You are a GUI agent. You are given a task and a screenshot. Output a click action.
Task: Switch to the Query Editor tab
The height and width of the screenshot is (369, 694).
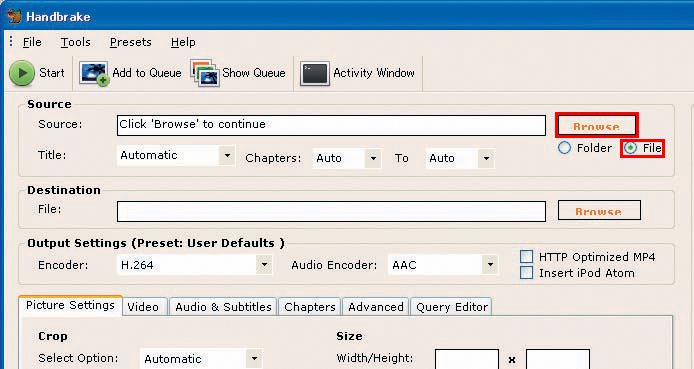[452, 307]
